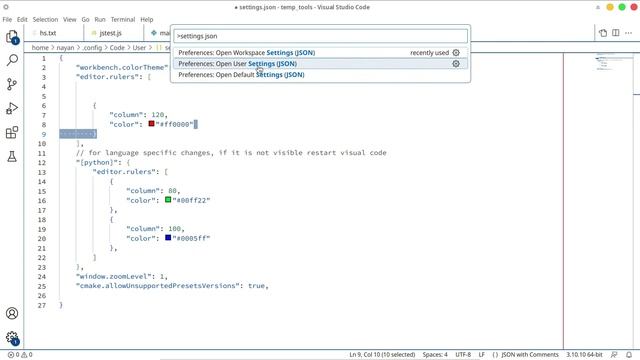This screenshot has width=640, height=360.
Task: Click line number 25 in gutter
Action: [x=42, y=286]
